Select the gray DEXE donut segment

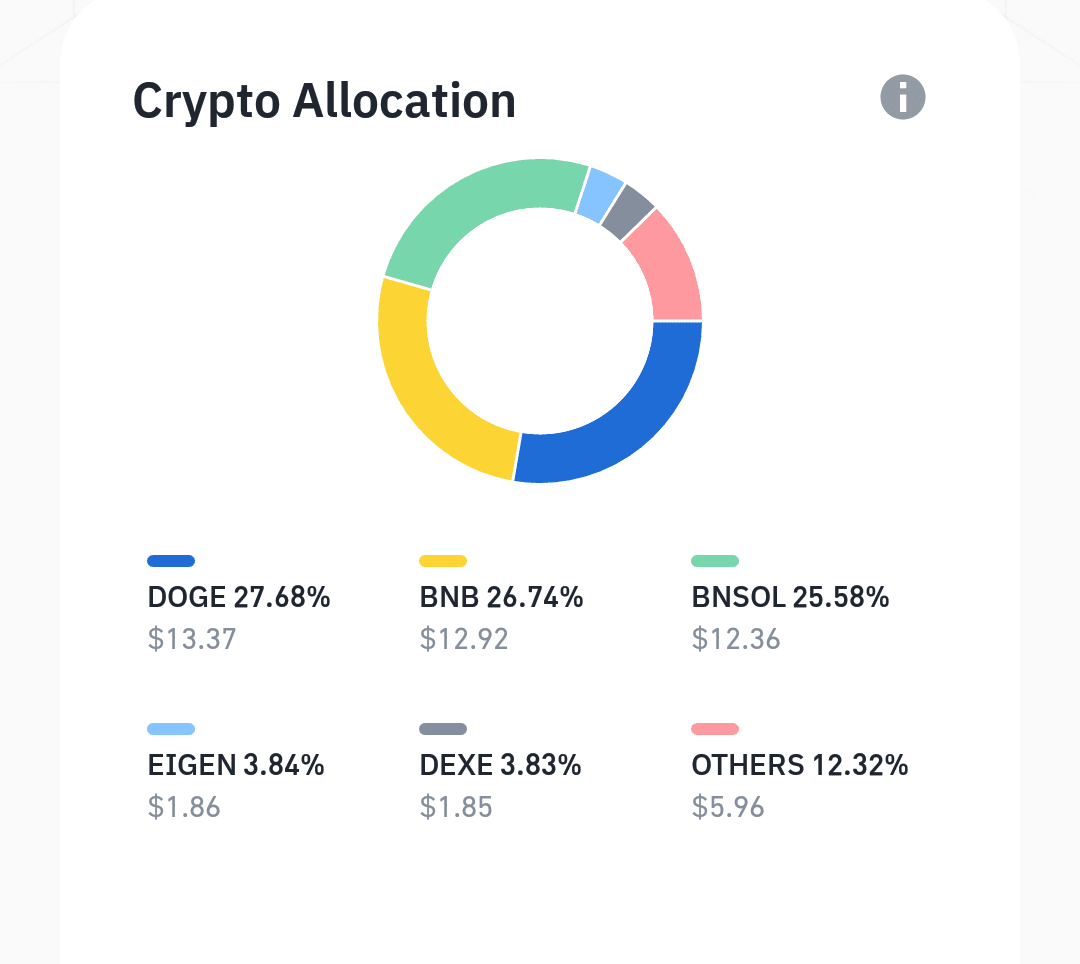628,212
